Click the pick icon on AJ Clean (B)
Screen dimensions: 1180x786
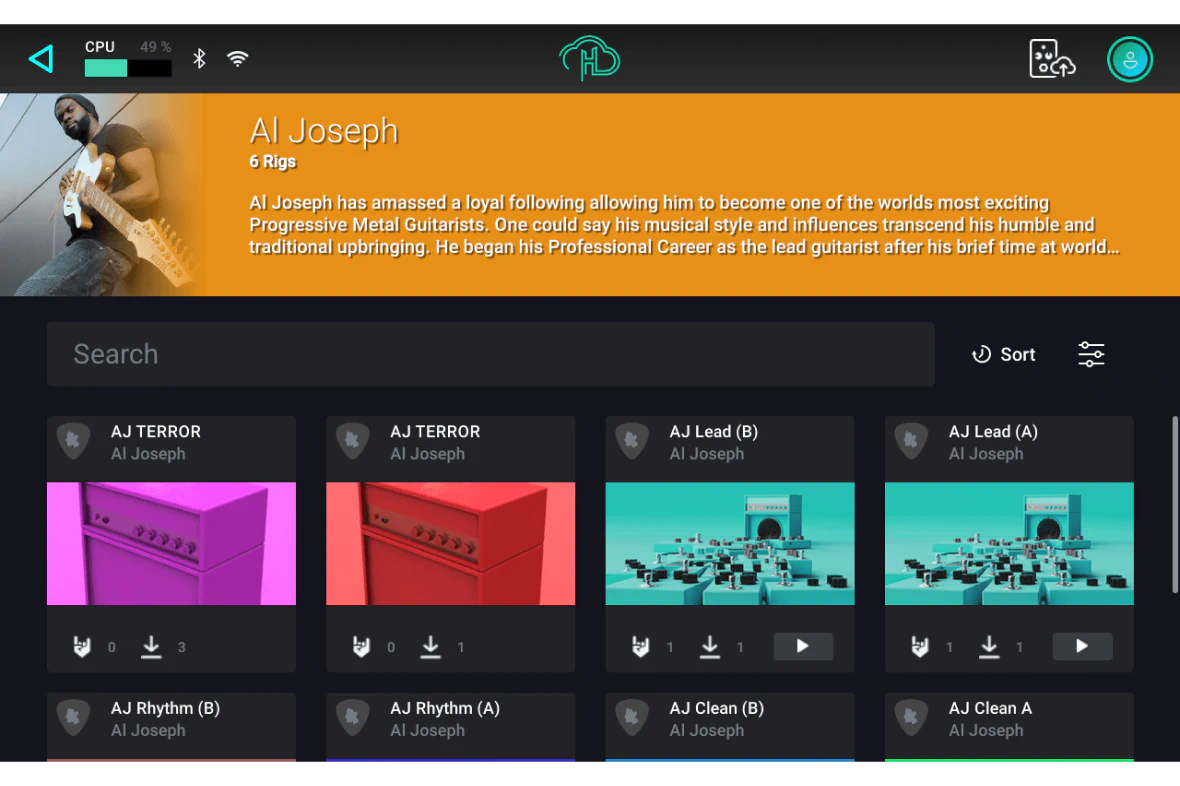[x=632, y=717]
